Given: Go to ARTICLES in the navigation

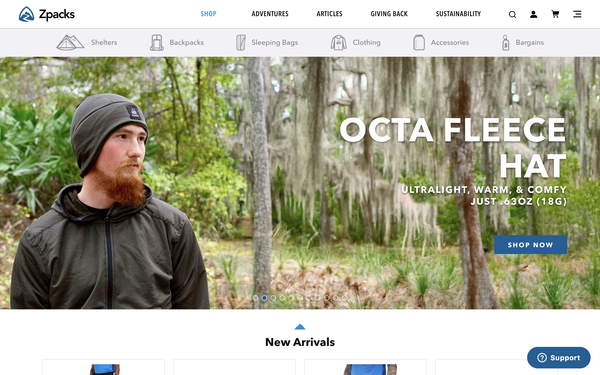Looking at the screenshot, I should [x=329, y=14].
